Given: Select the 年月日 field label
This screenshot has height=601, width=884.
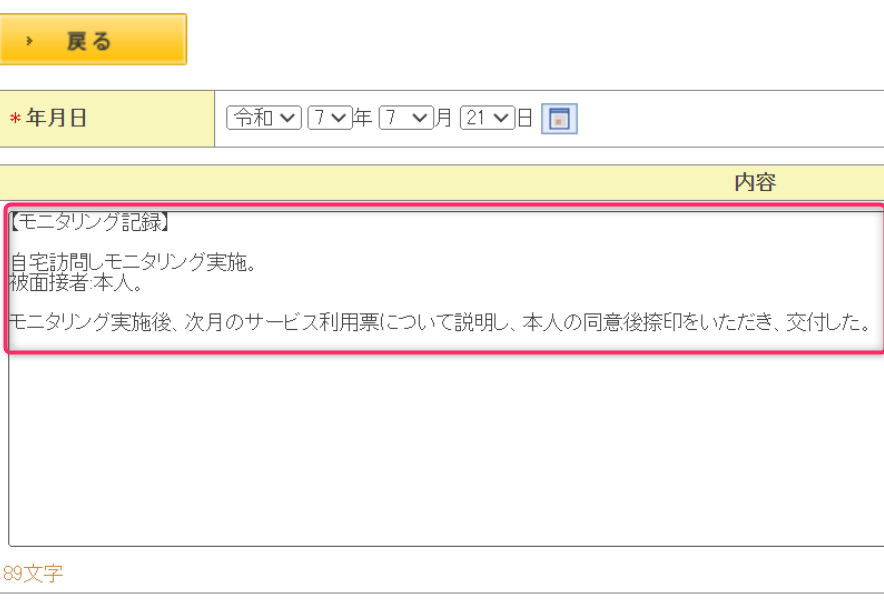Looking at the screenshot, I should click(56, 118).
